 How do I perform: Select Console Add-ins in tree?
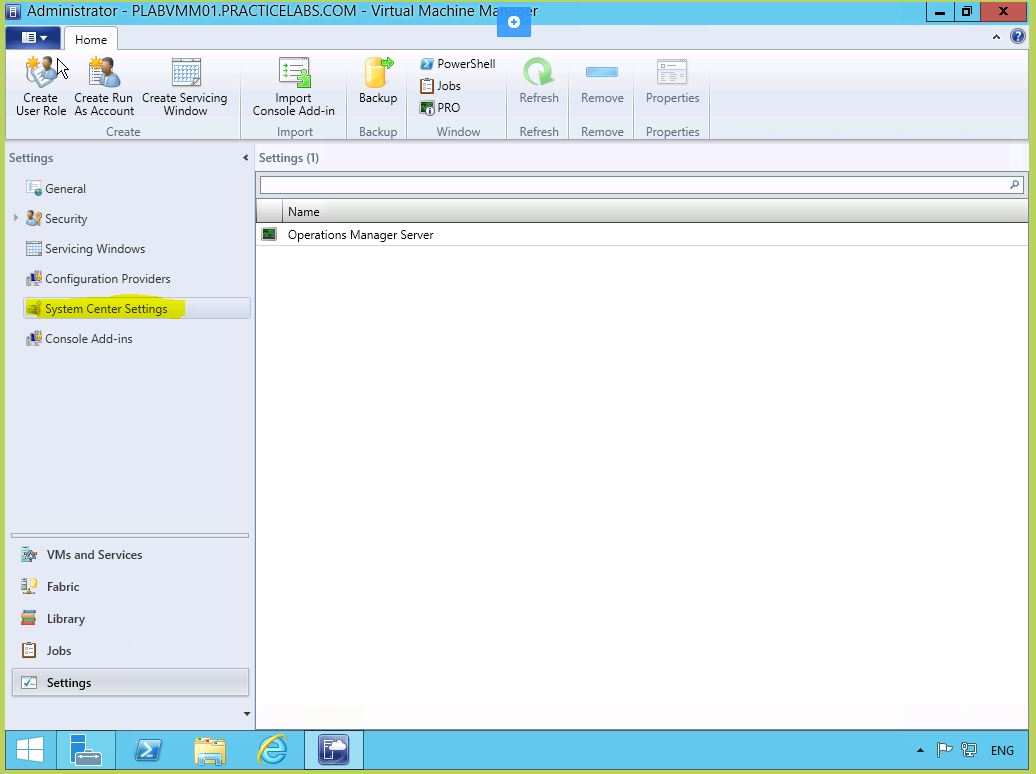(x=88, y=338)
